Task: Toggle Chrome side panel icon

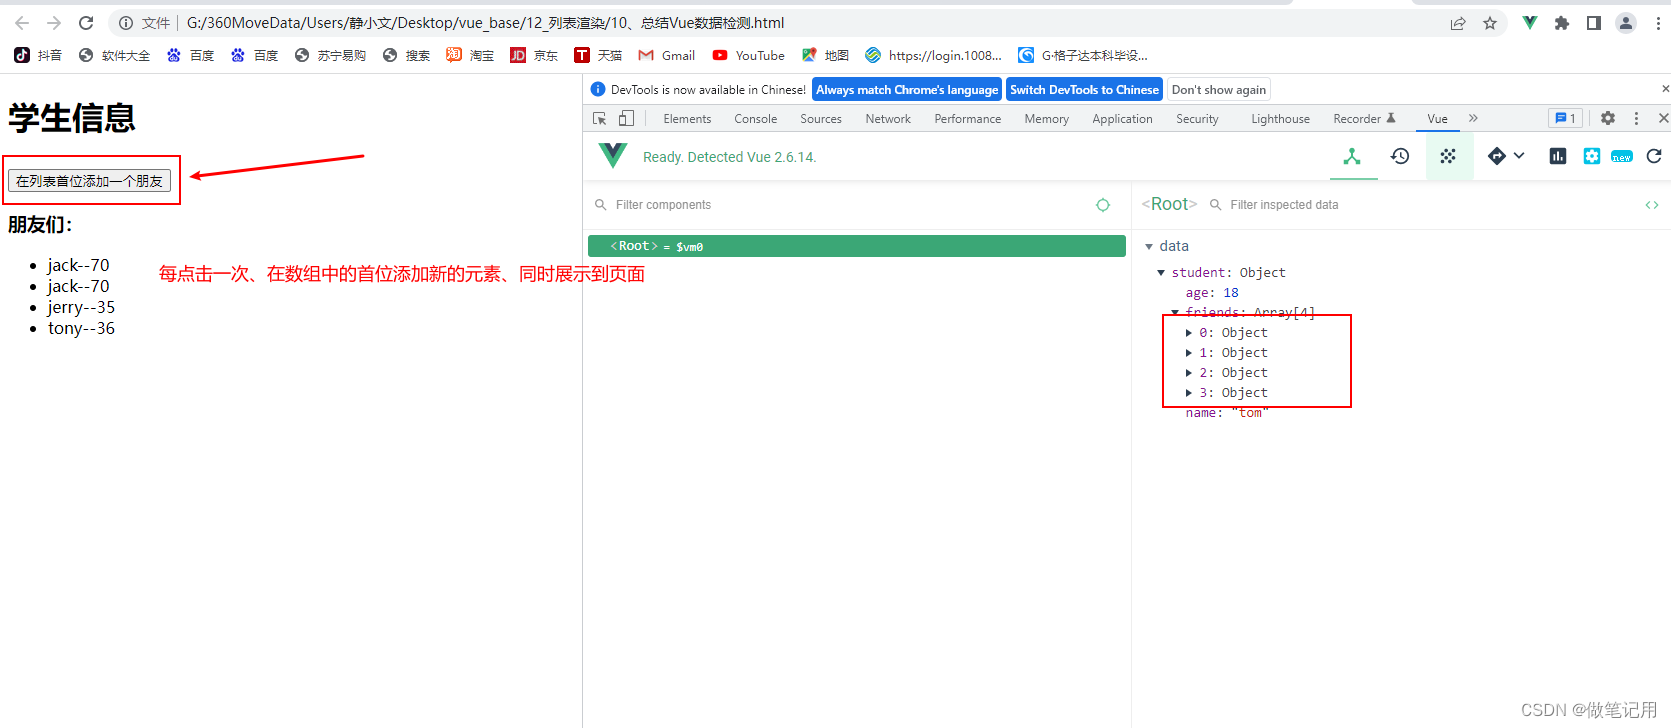Action: (1594, 23)
